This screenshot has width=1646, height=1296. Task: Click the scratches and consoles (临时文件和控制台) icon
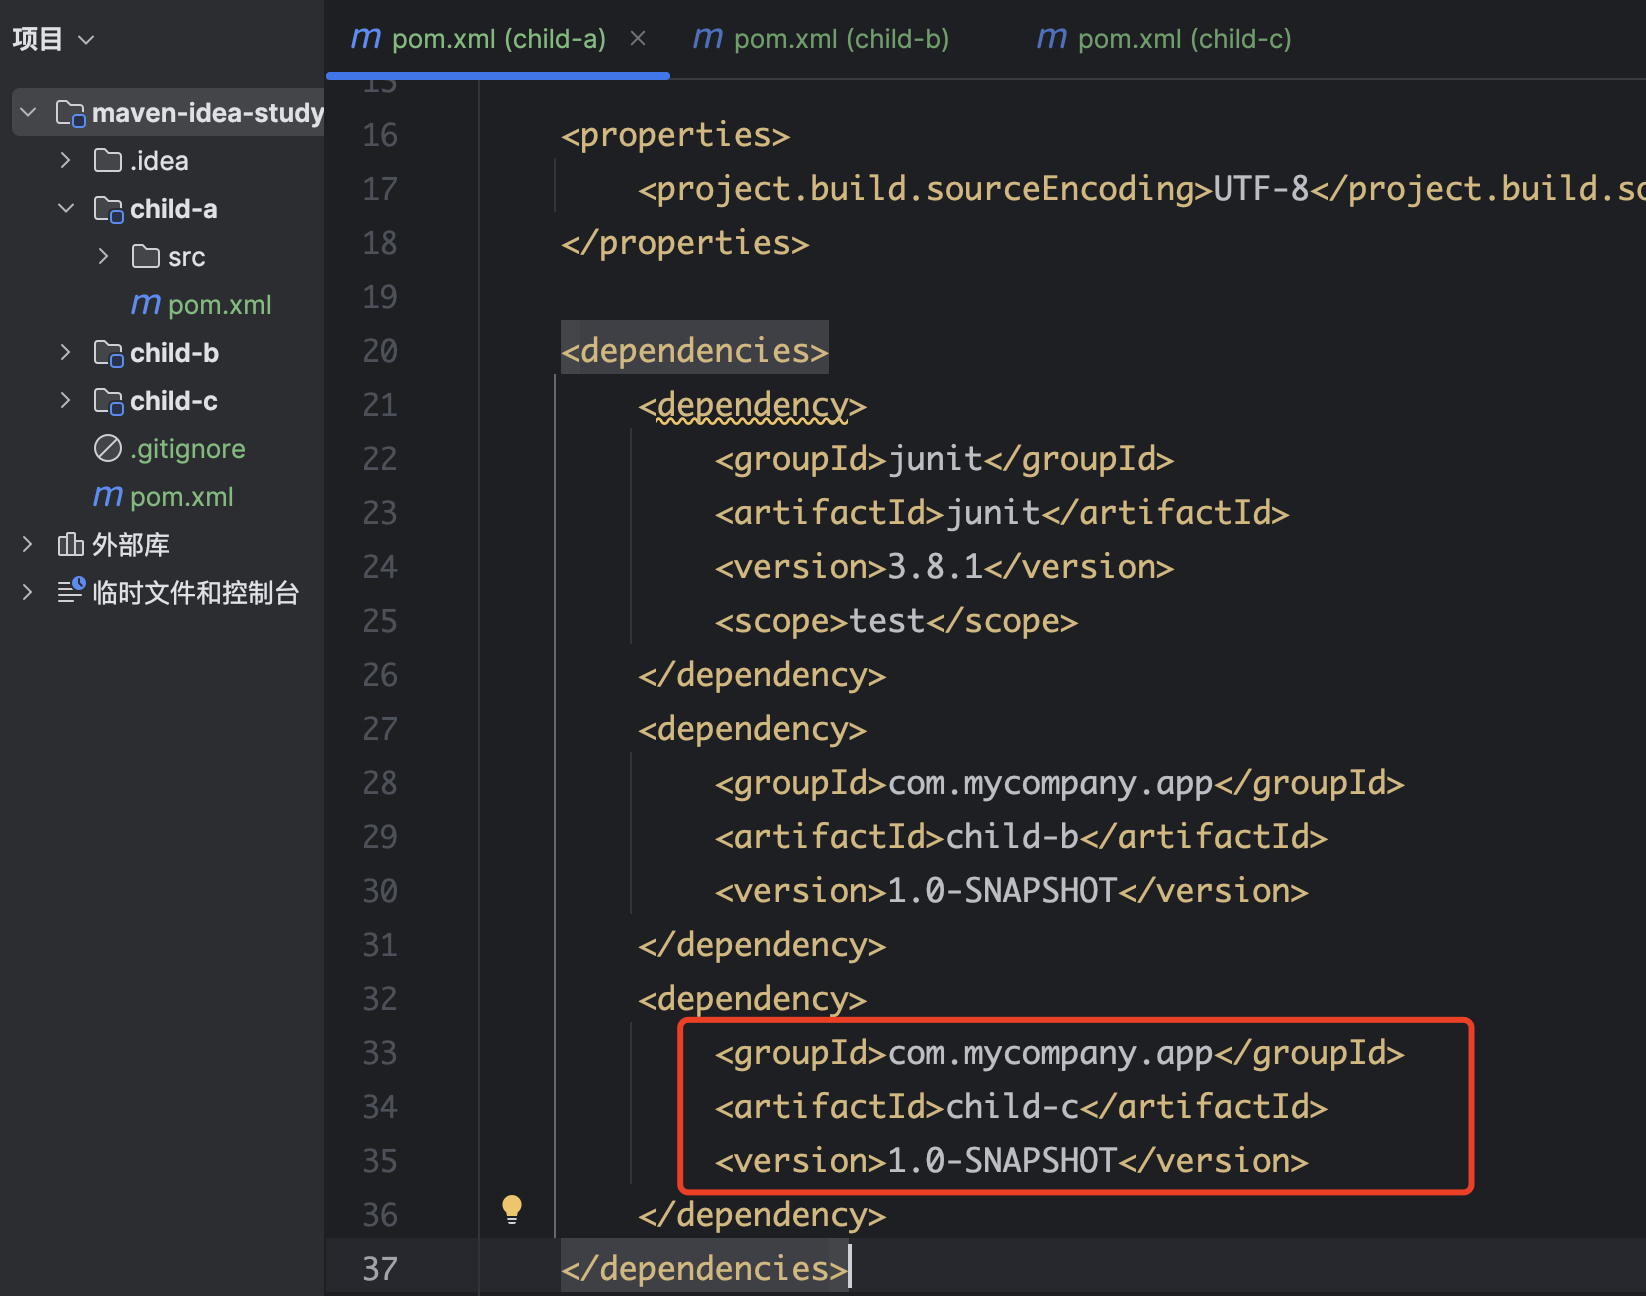70,592
